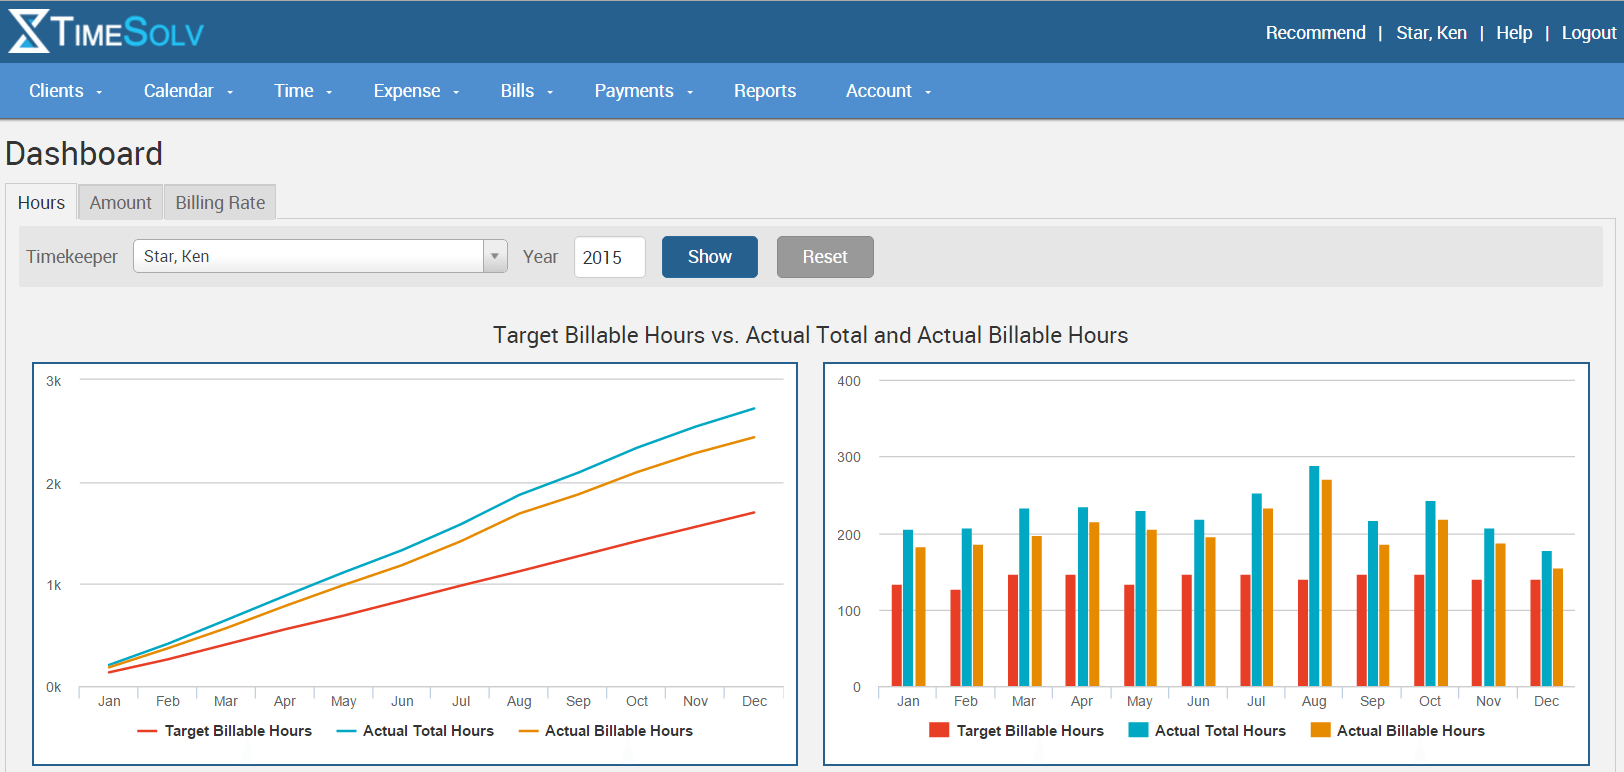Image resolution: width=1624 pixels, height=772 pixels.
Task: Switch to the Amount tab
Action: coord(120,203)
